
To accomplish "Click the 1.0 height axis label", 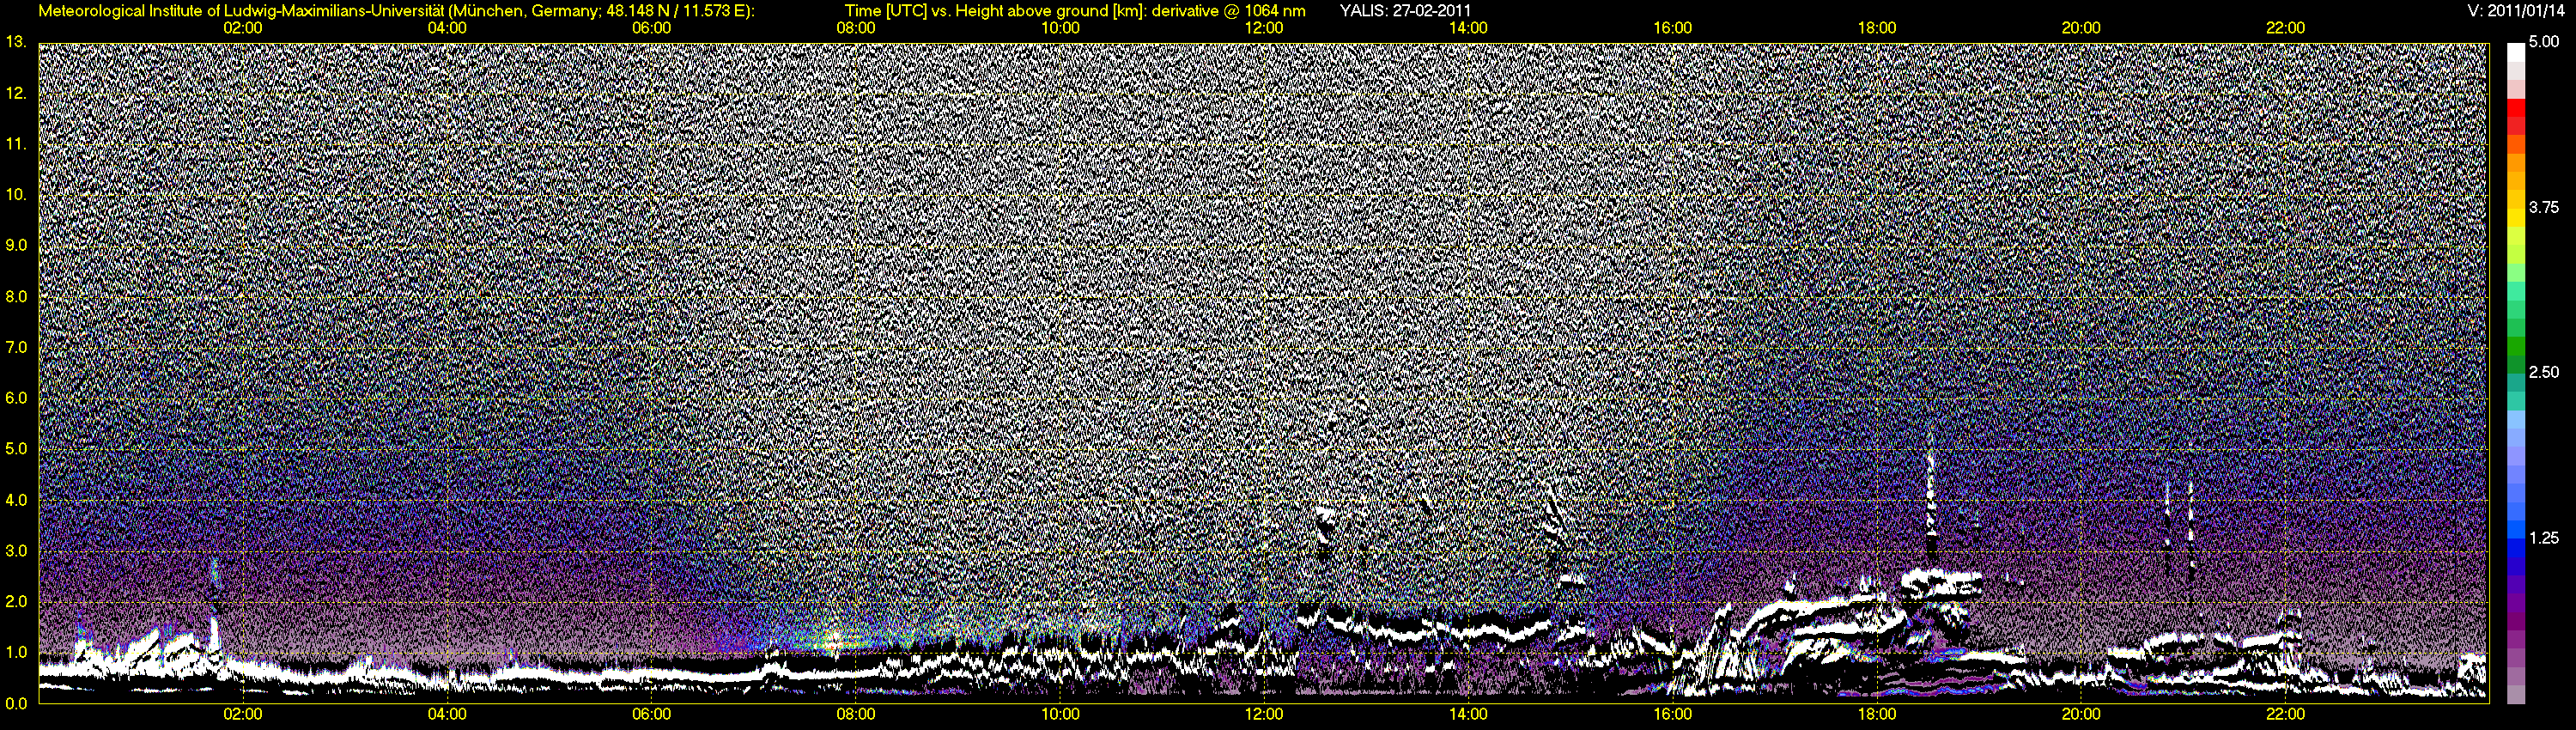I will 15,652.
